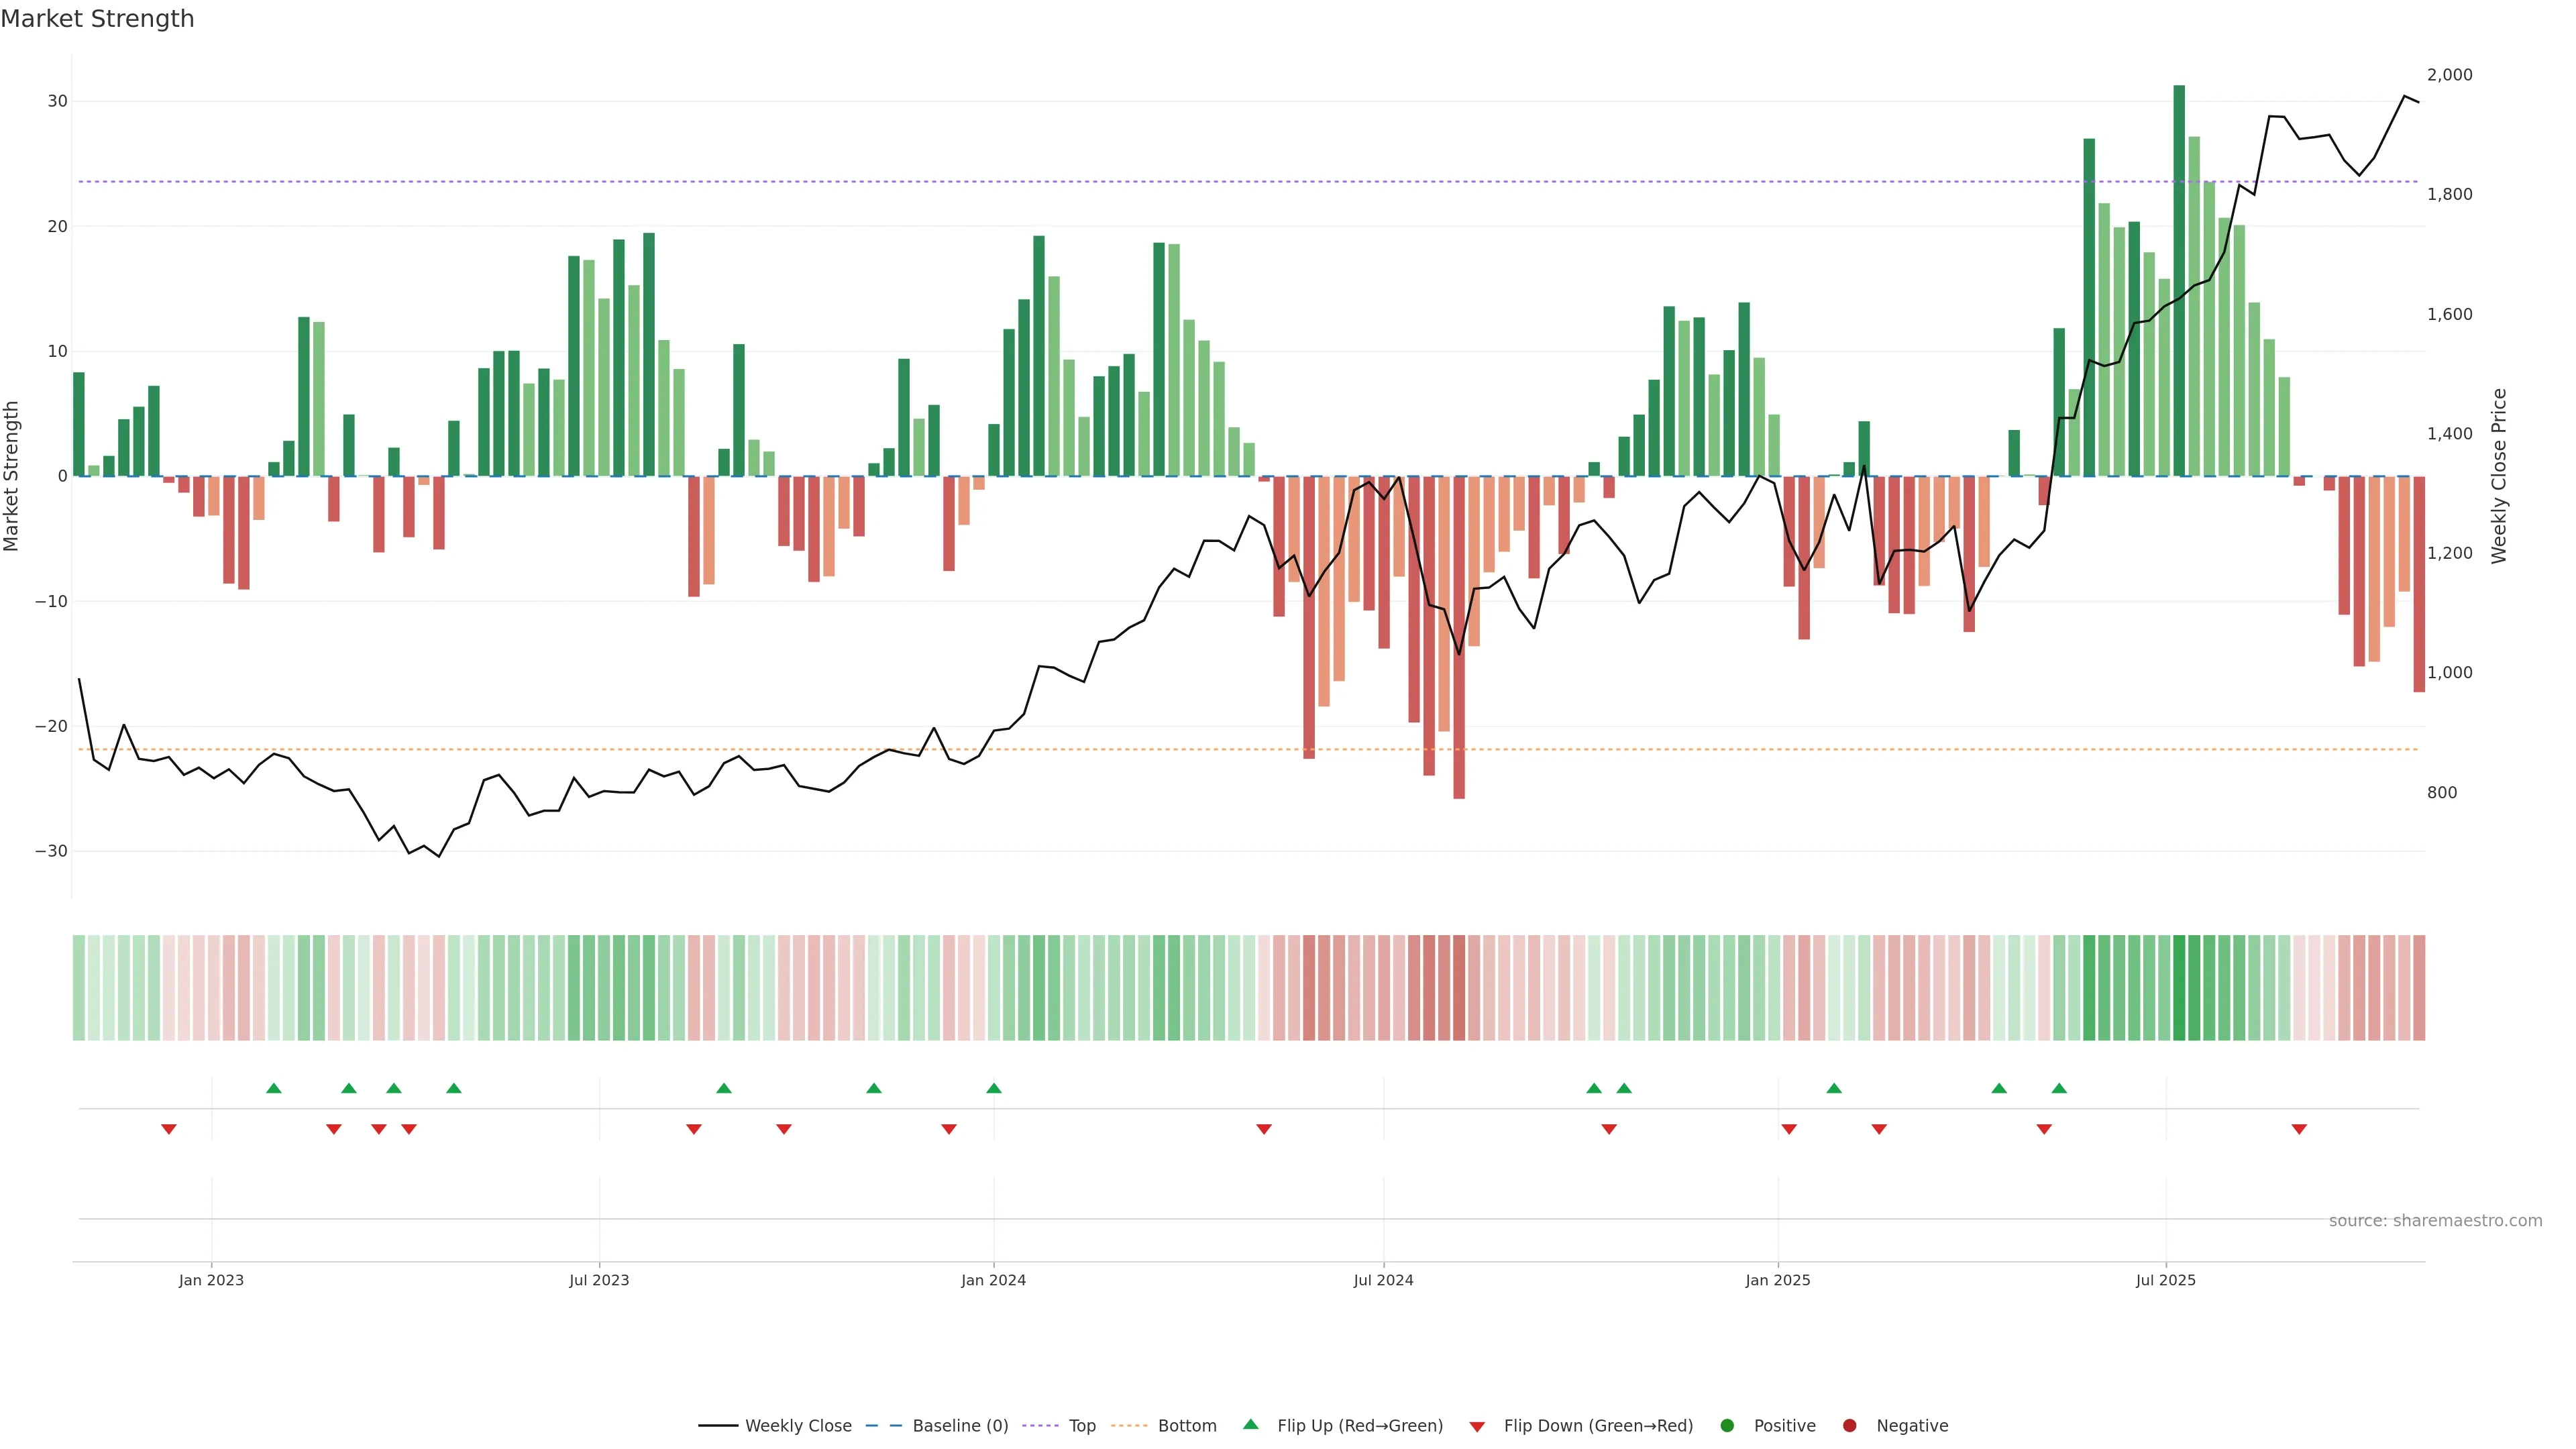The width and height of the screenshot is (2576, 1449).
Task: Click the Flip Down legend triangle icon
Action: 1477,1427
